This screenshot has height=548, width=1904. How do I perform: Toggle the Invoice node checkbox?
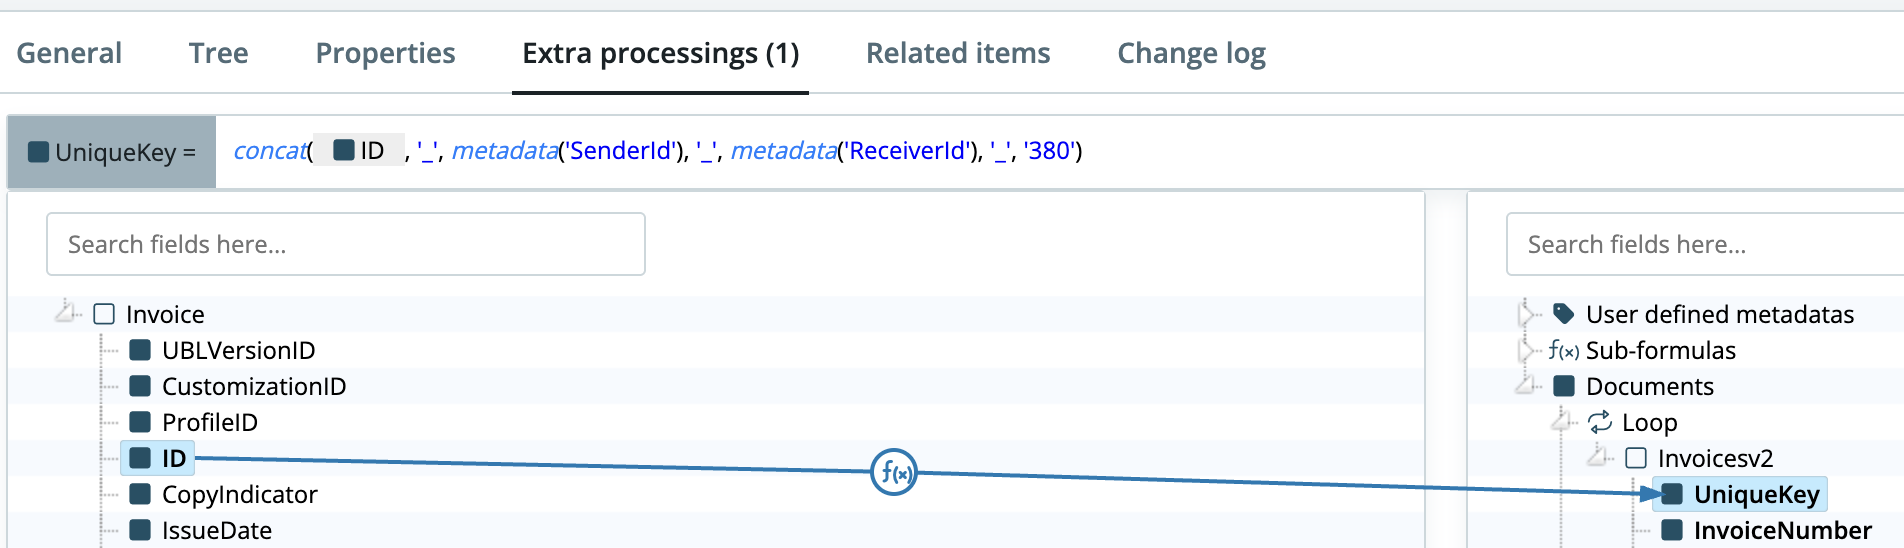click(104, 314)
